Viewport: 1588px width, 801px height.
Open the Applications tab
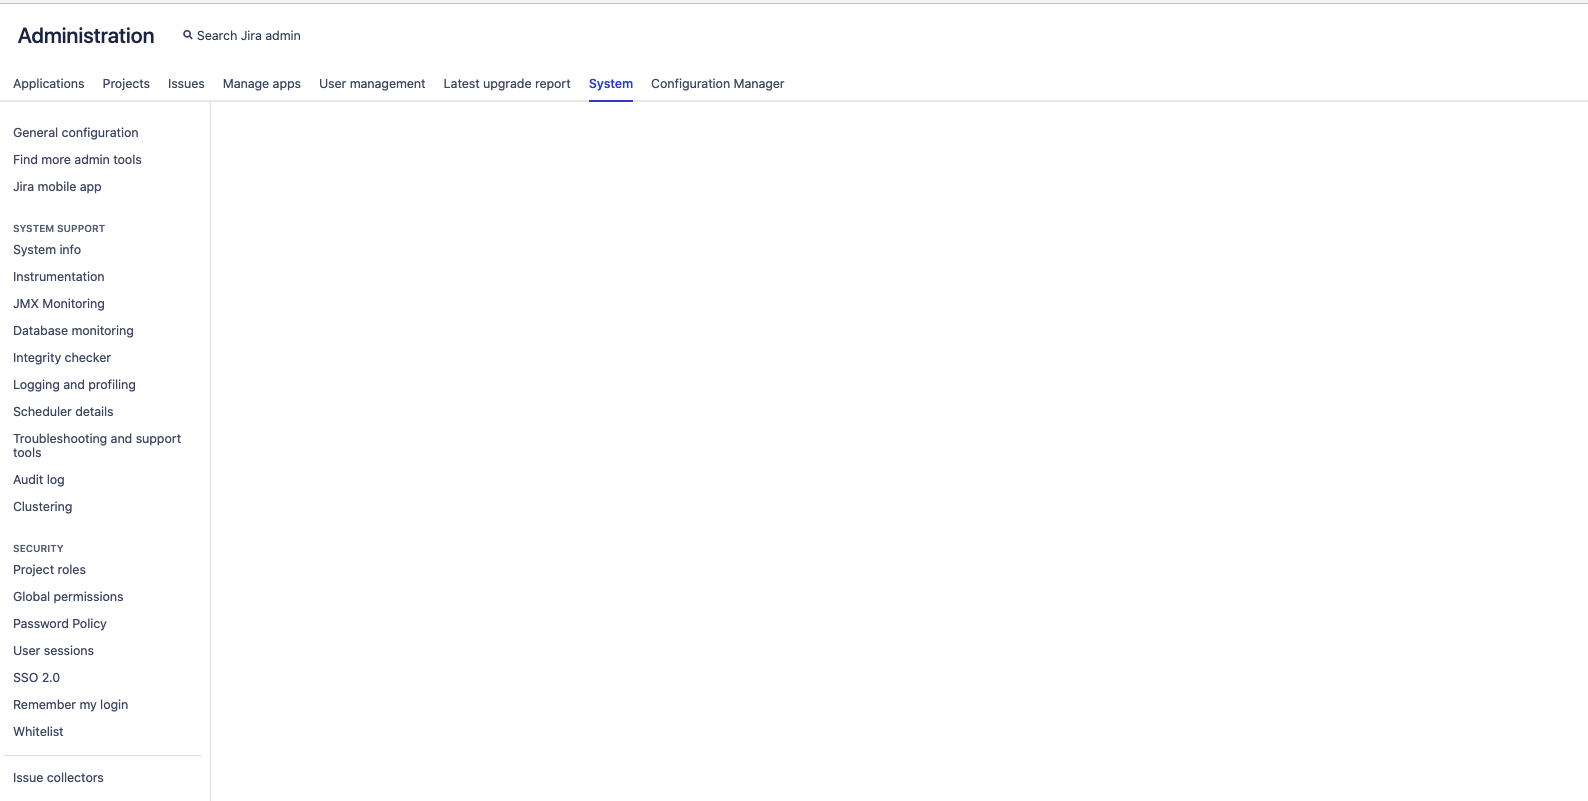pyautogui.click(x=49, y=84)
